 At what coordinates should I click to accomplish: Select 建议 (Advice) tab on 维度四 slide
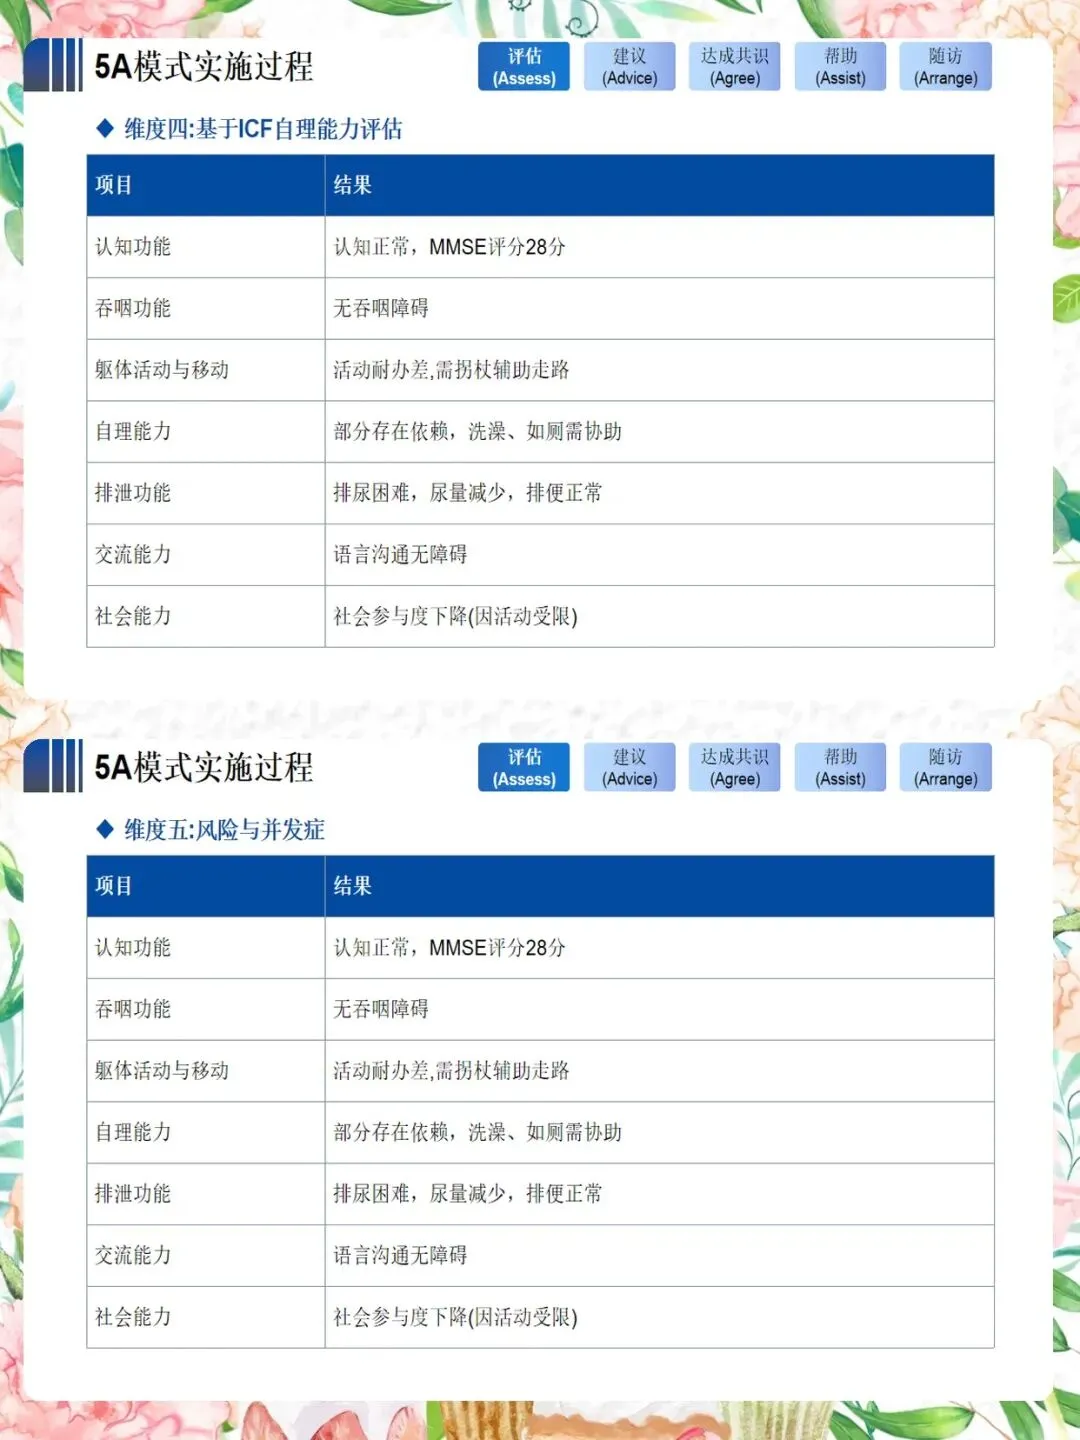point(629,66)
